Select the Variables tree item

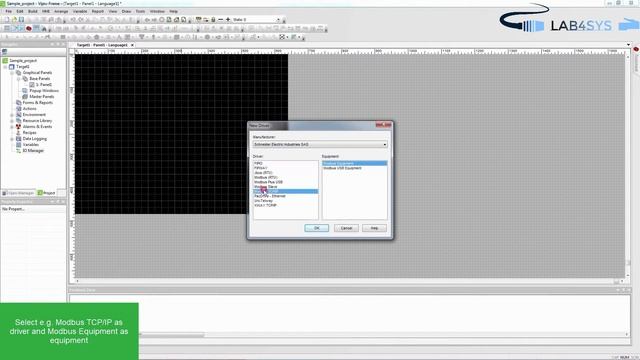[x=31, y=144]
